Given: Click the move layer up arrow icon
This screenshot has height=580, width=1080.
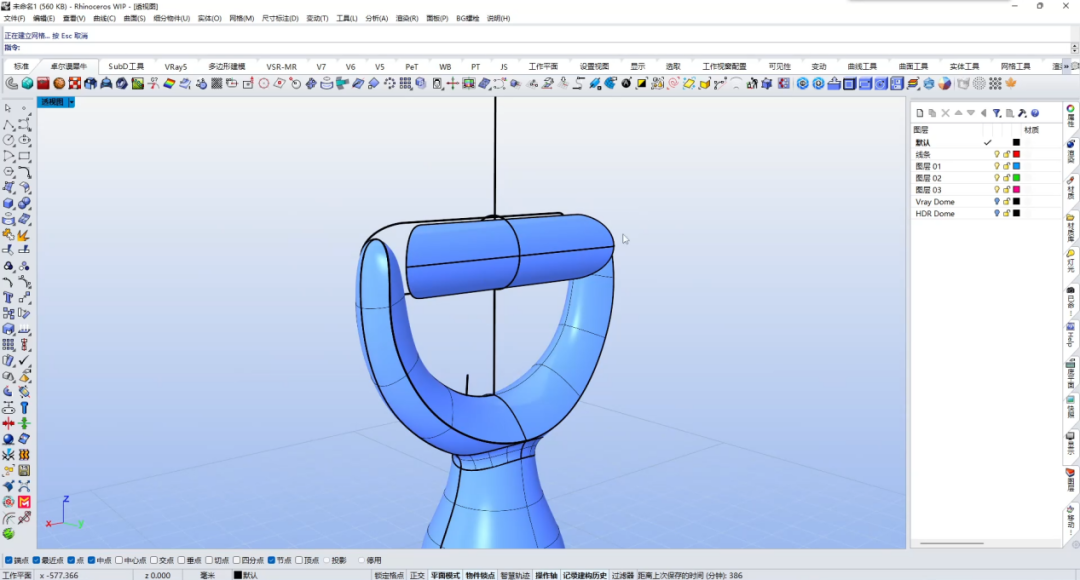Looking at the screenshot, I should 958,113.
